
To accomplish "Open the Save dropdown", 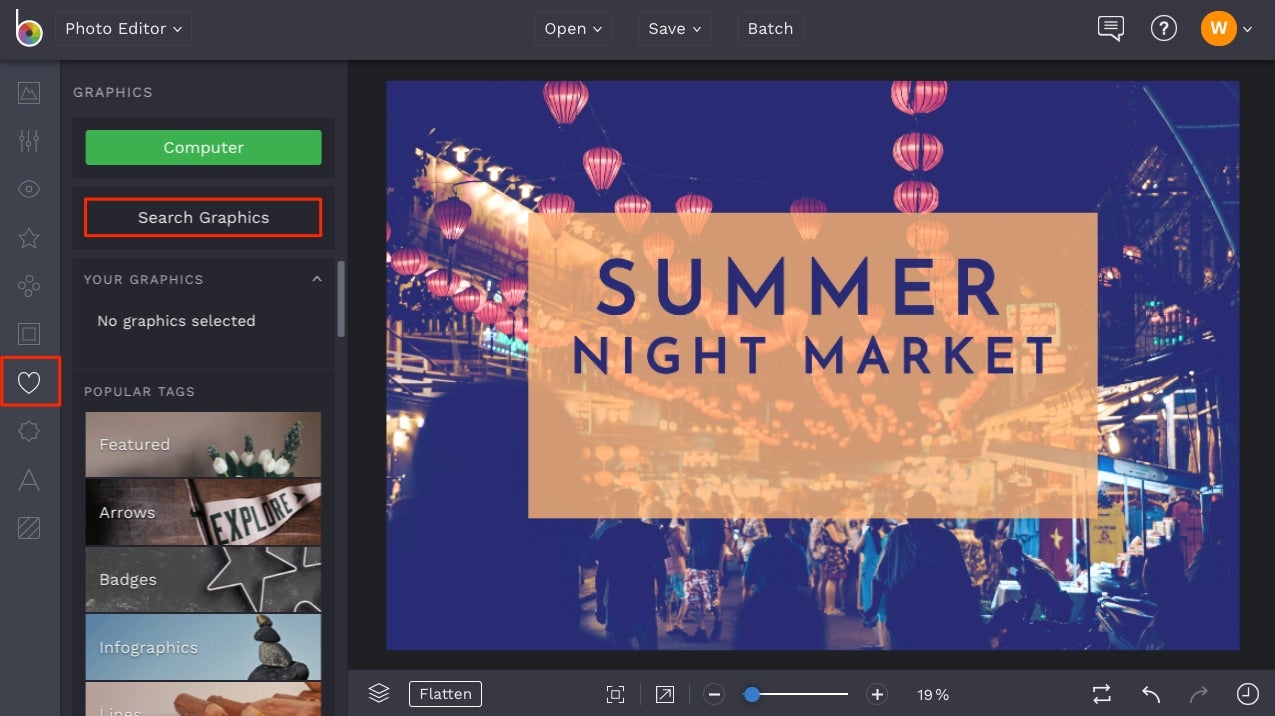I will pos(673,28).
